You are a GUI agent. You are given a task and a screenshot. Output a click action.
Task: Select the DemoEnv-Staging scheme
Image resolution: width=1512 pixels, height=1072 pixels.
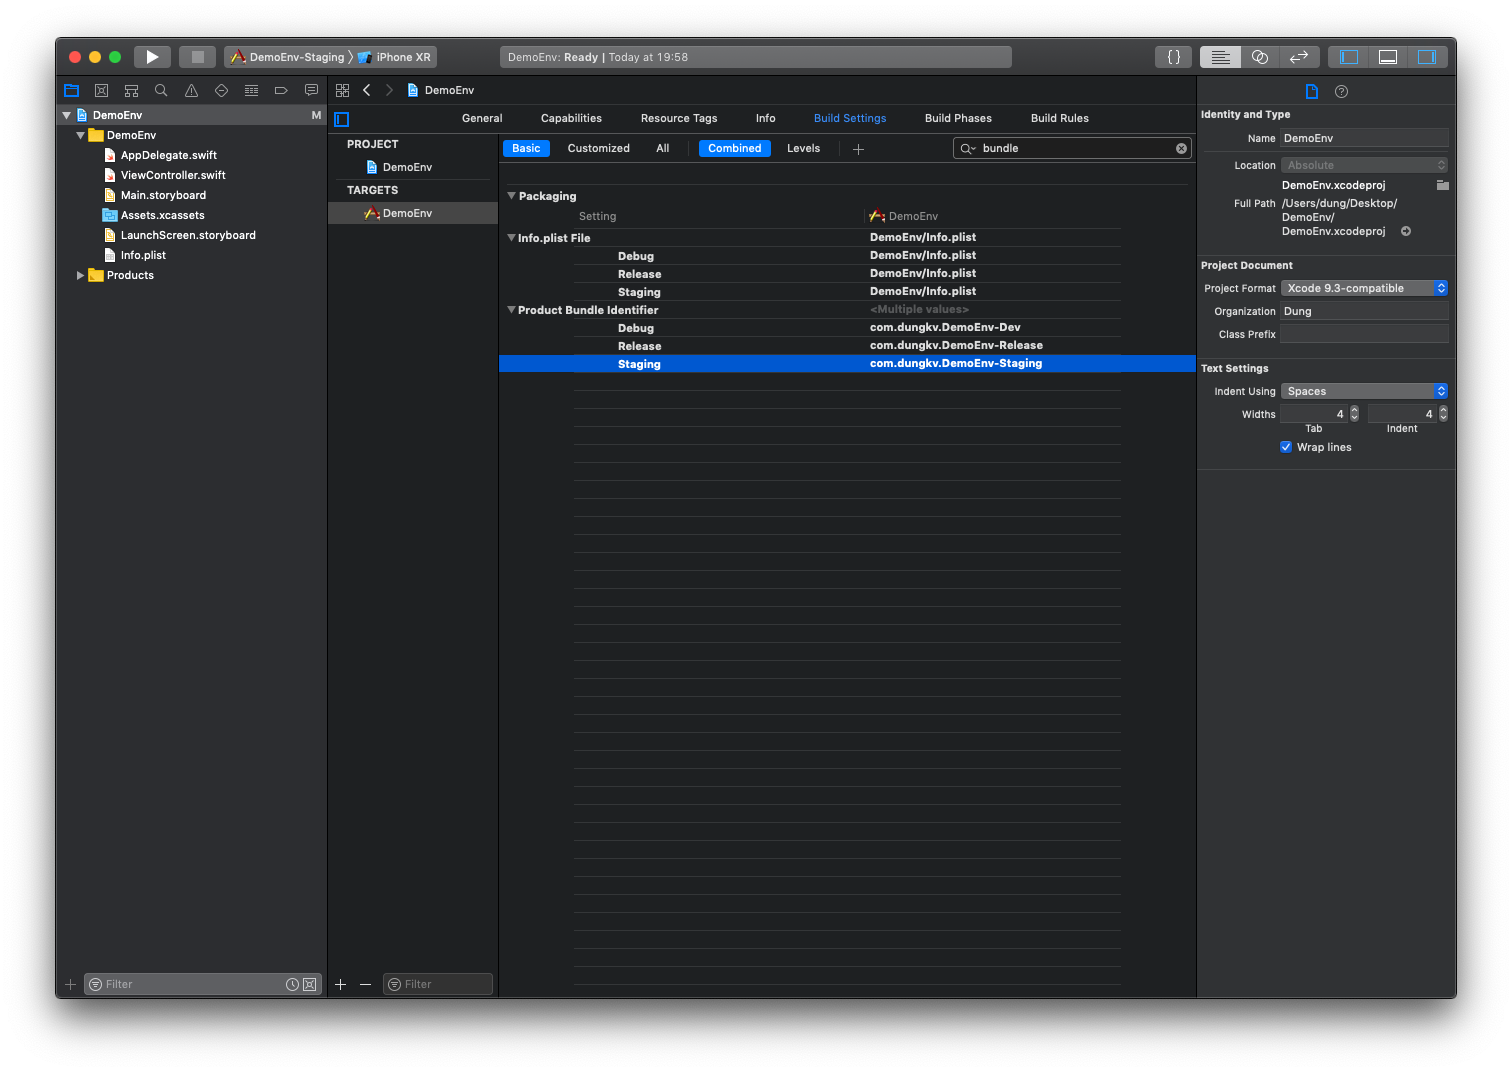coord(288,57)
